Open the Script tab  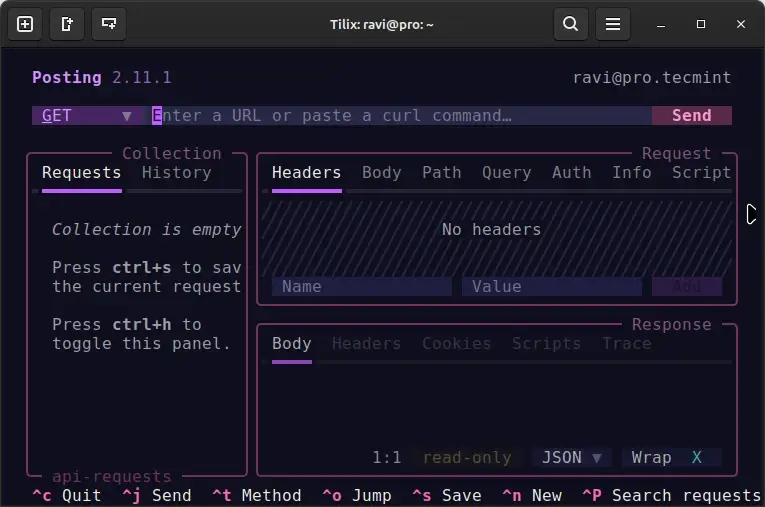702,173
